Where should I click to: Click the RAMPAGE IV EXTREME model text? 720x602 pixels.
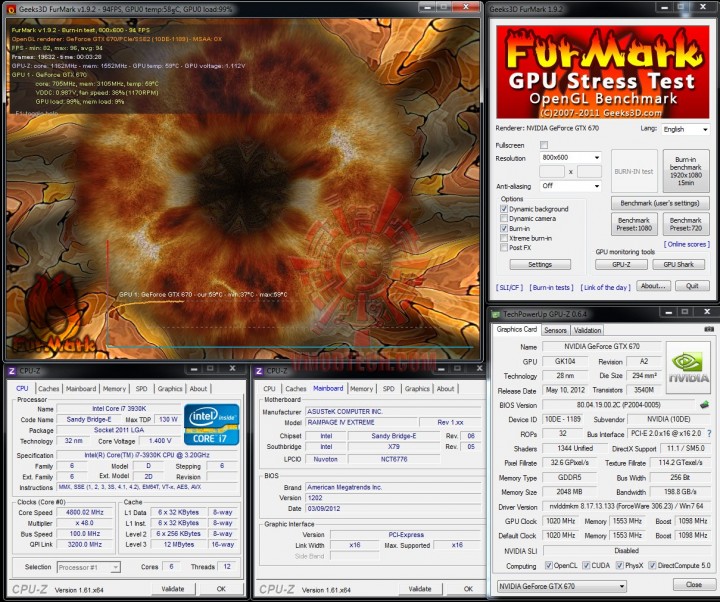341,422
